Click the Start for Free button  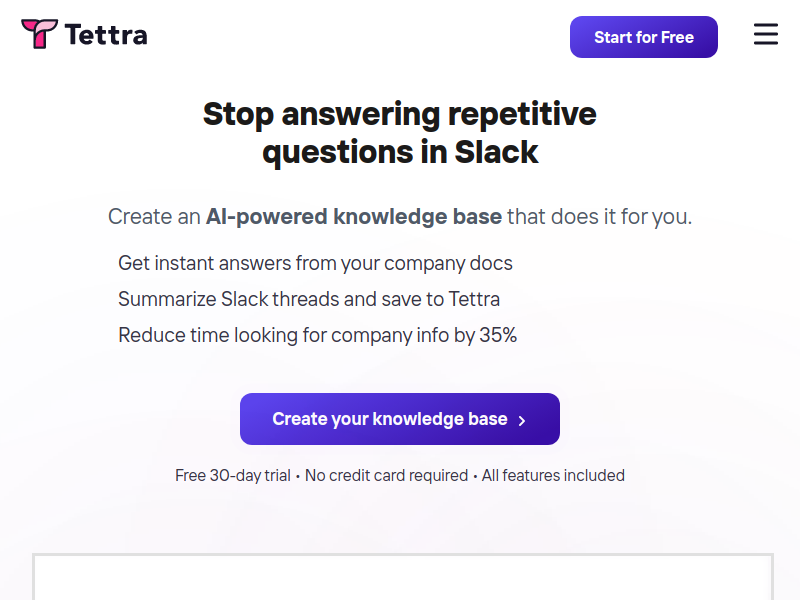643,37
